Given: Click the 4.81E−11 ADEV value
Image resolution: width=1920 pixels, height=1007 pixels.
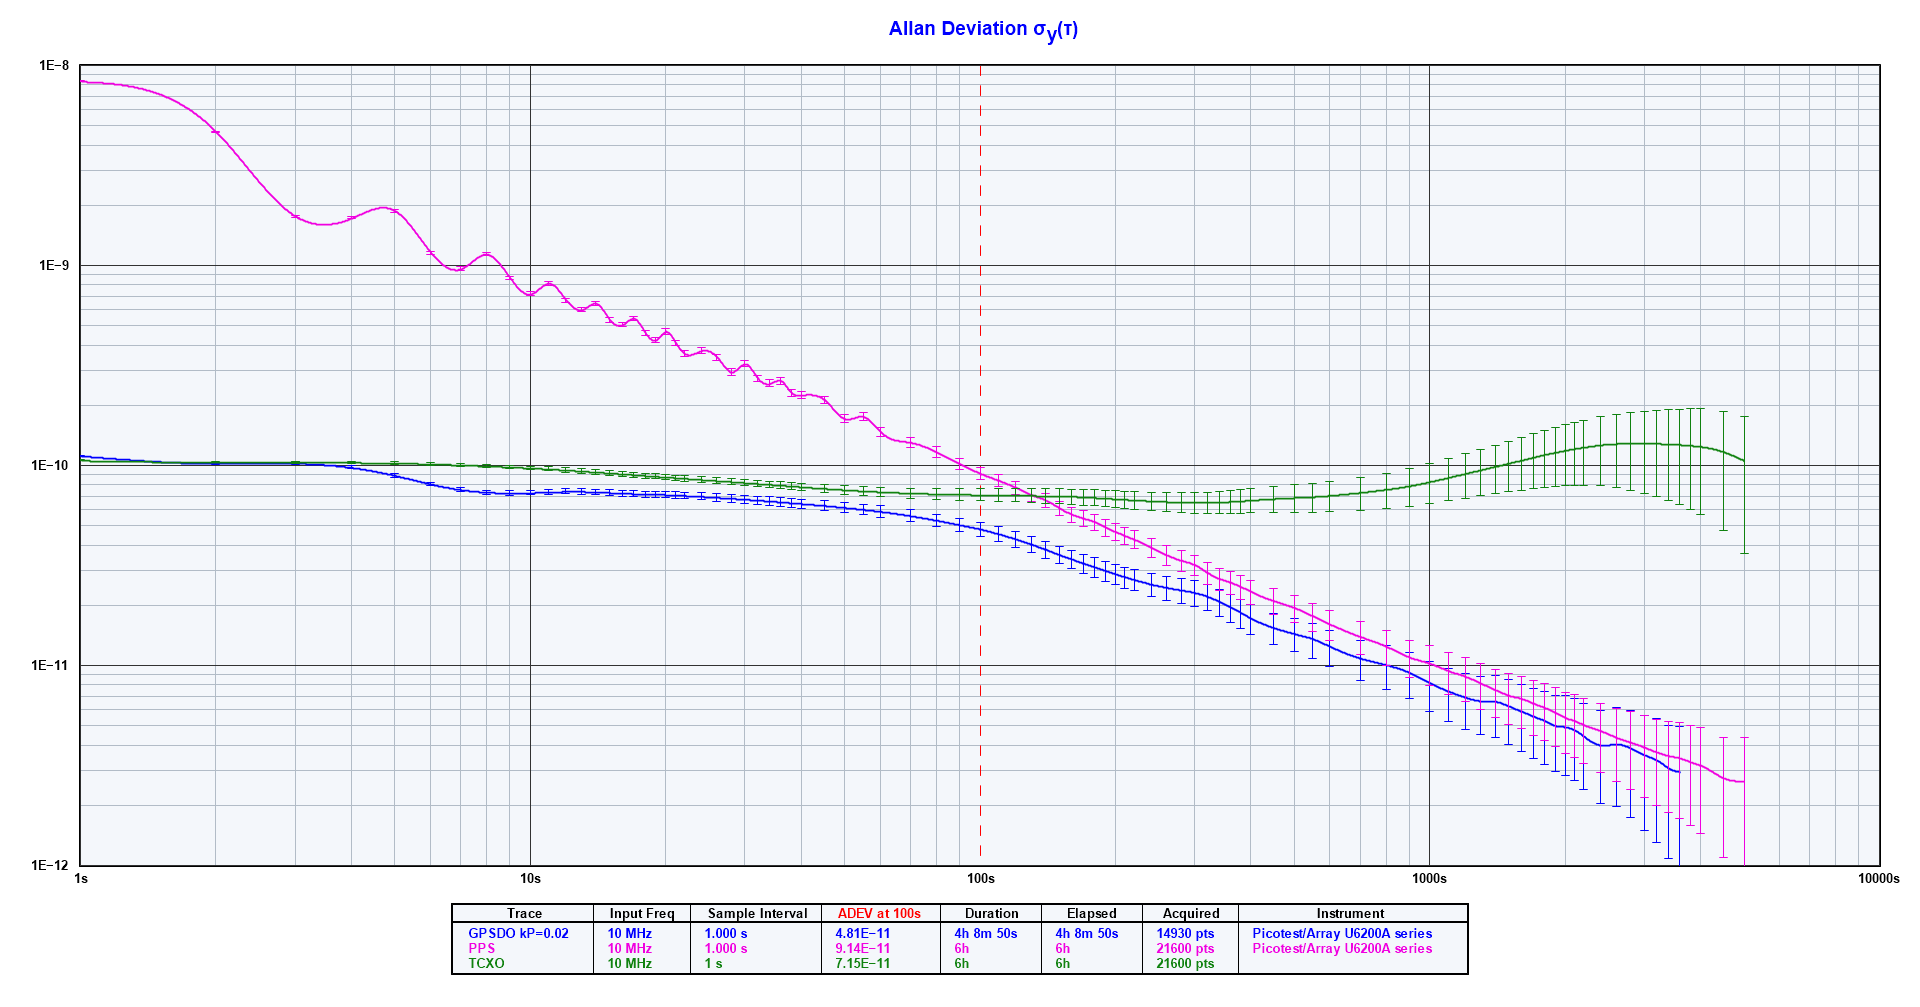Looking at the screenshot, I should (x=862, y=934).
